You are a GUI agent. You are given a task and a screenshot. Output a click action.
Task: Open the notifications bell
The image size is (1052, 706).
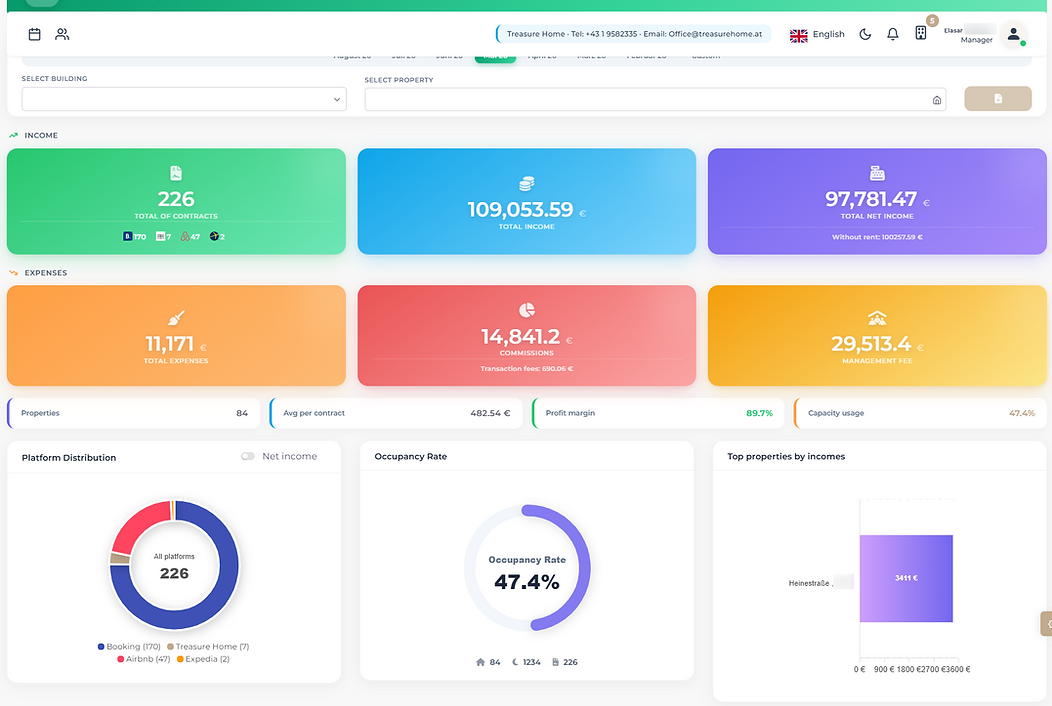(x=893, y=34)
